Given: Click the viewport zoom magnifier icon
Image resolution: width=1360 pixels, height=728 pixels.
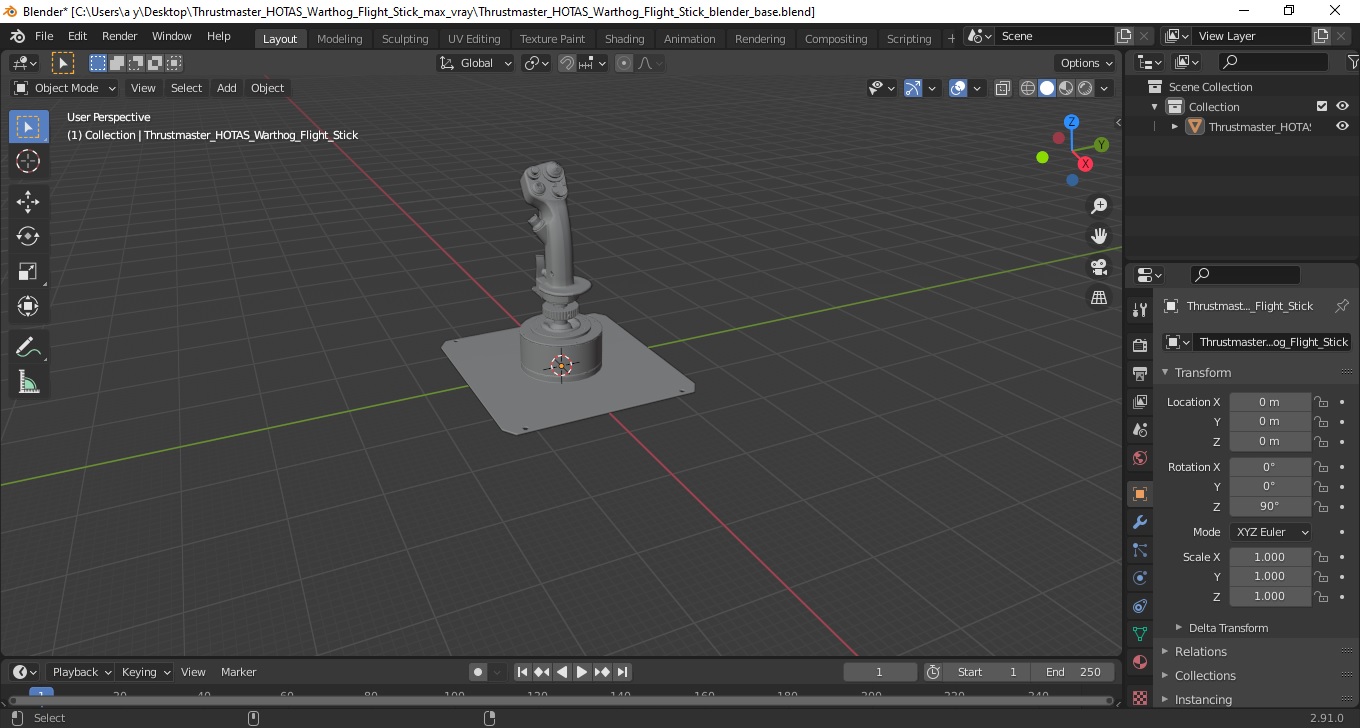Looking at the screenshot, I should point(1099,206).
